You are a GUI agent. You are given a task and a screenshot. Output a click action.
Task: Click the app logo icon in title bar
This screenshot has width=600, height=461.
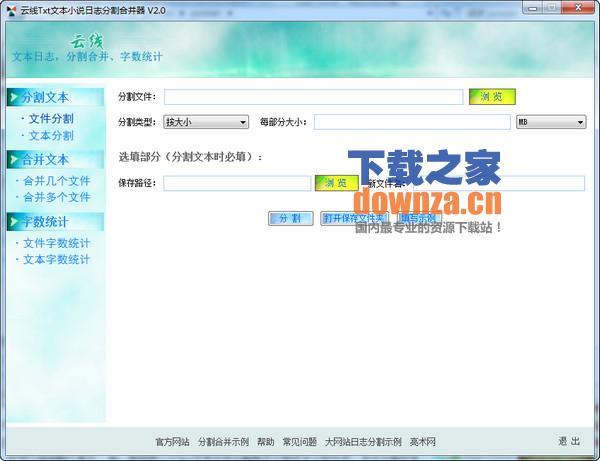coord(11,10)
